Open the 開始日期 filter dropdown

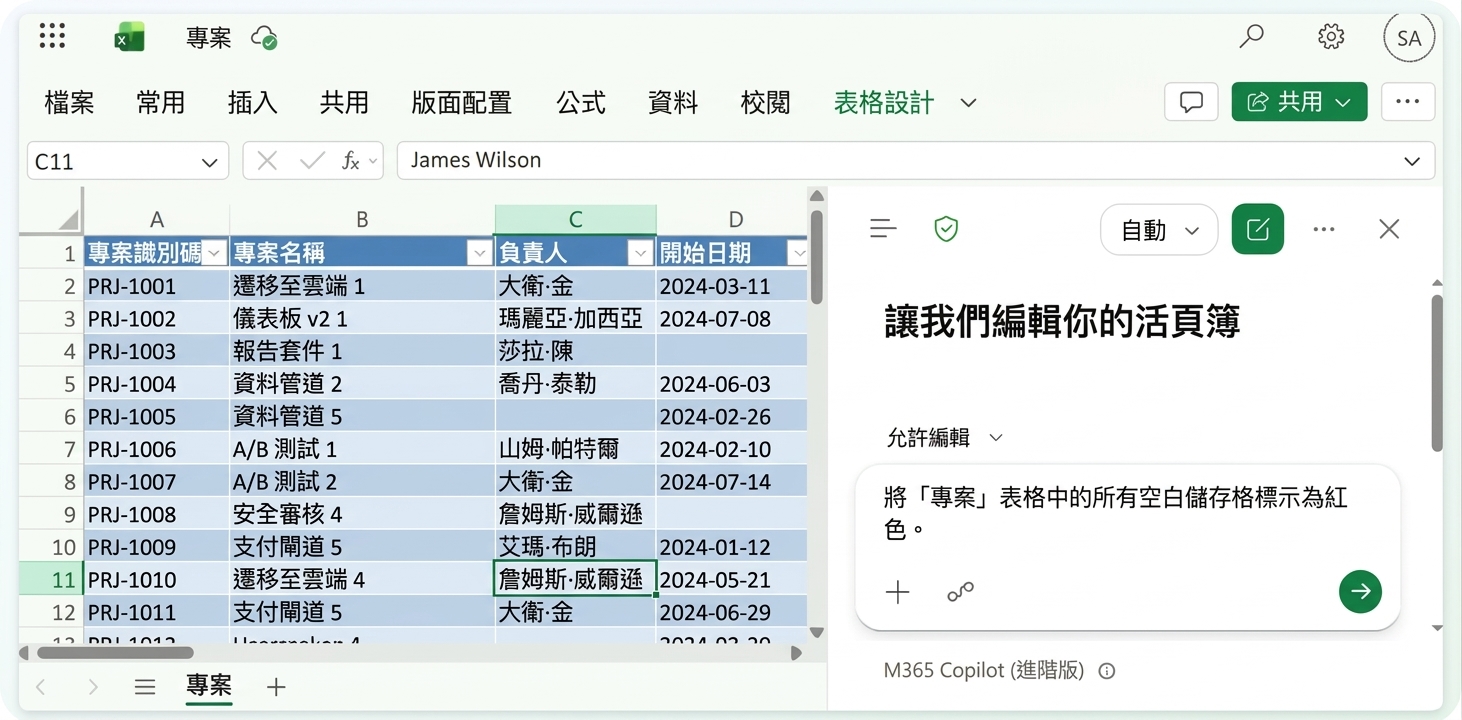797,254
